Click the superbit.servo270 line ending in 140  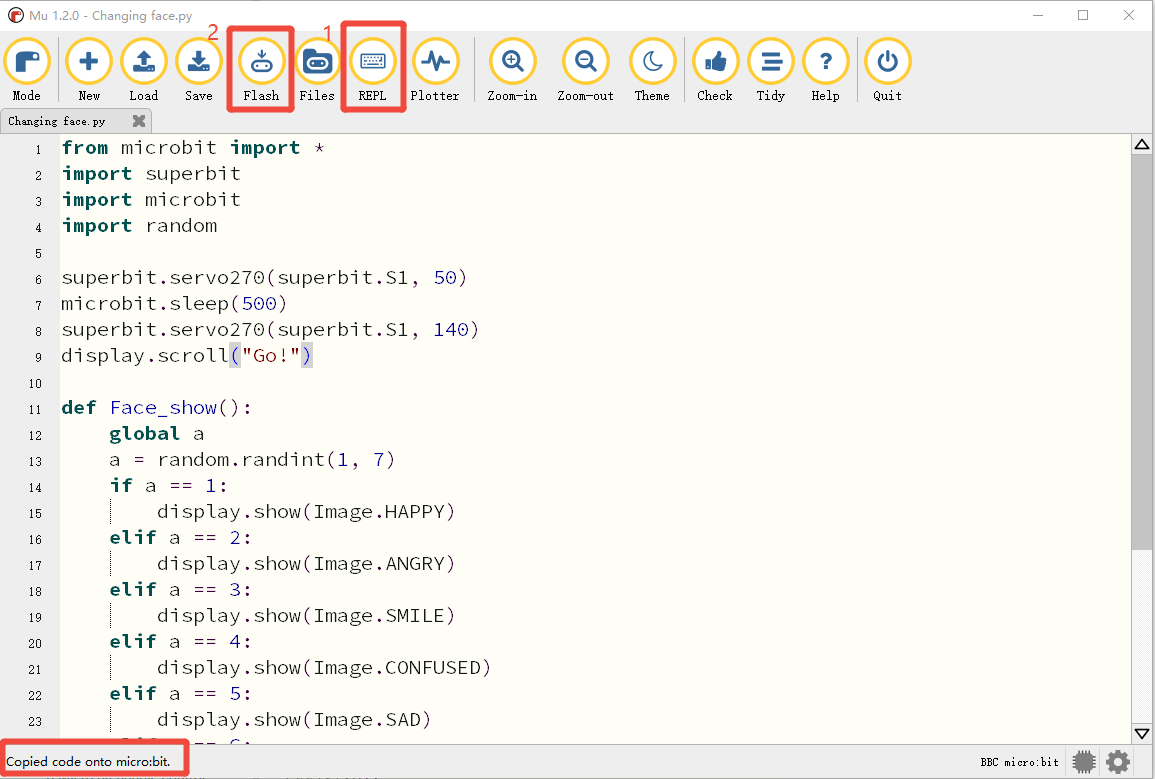(x=270, y=330)
